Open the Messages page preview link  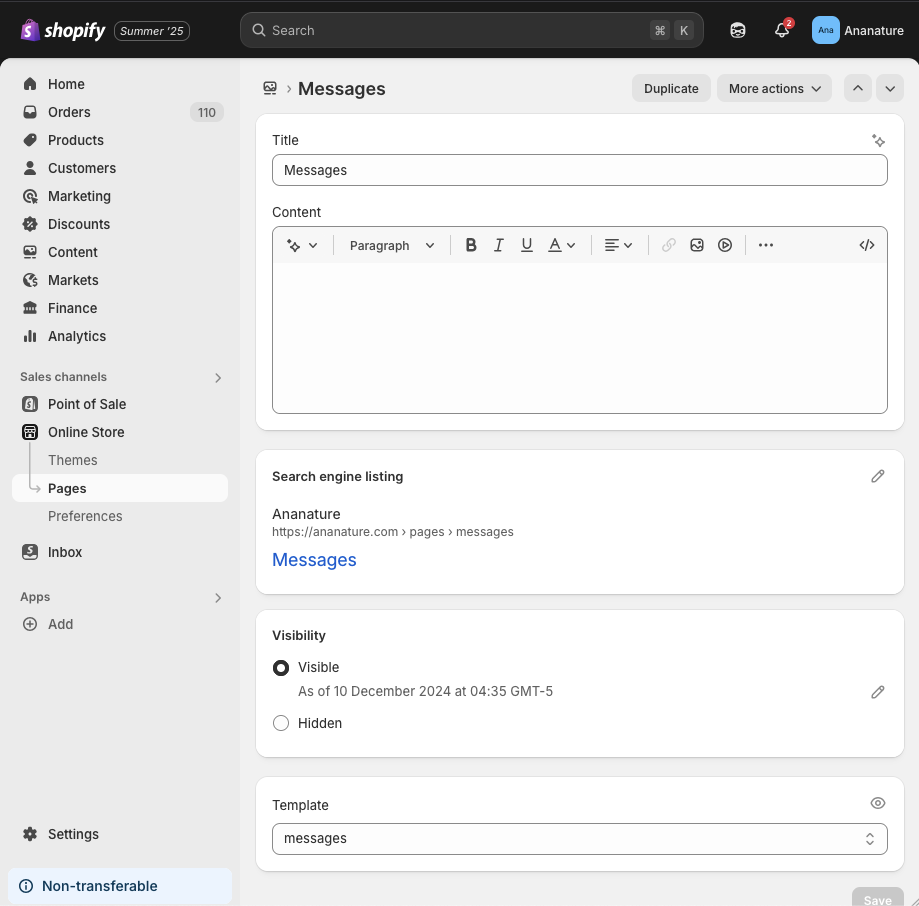(x=314, y=560)
